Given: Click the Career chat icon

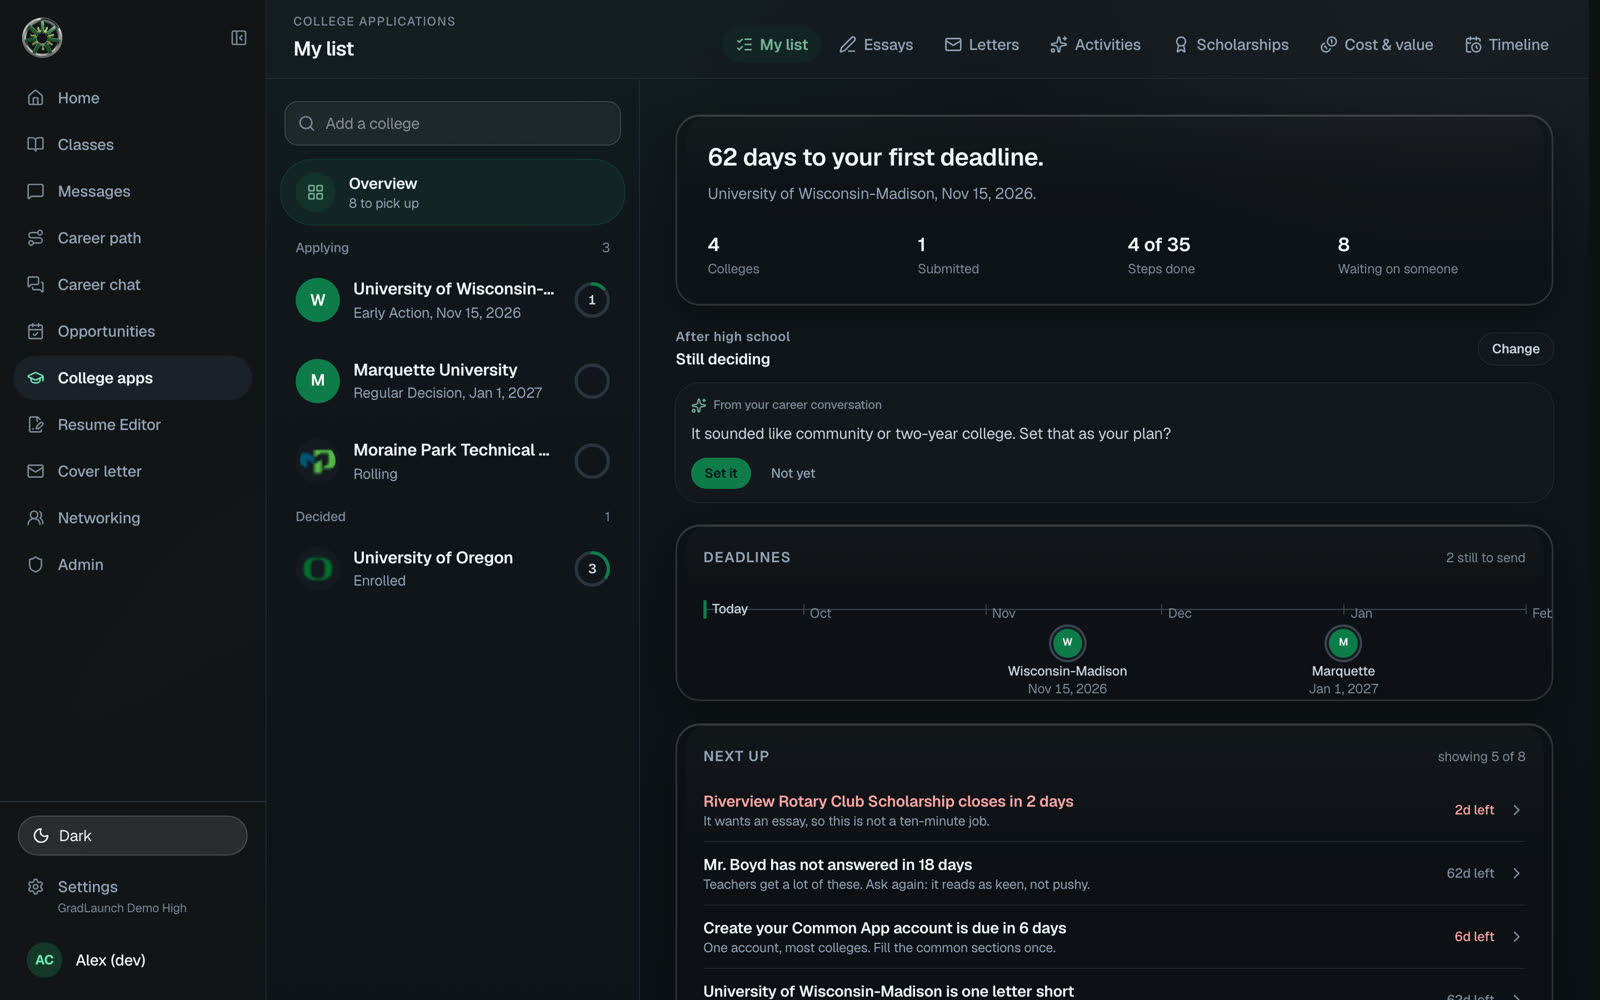Looking at the screenshot, I should (36, 285).
